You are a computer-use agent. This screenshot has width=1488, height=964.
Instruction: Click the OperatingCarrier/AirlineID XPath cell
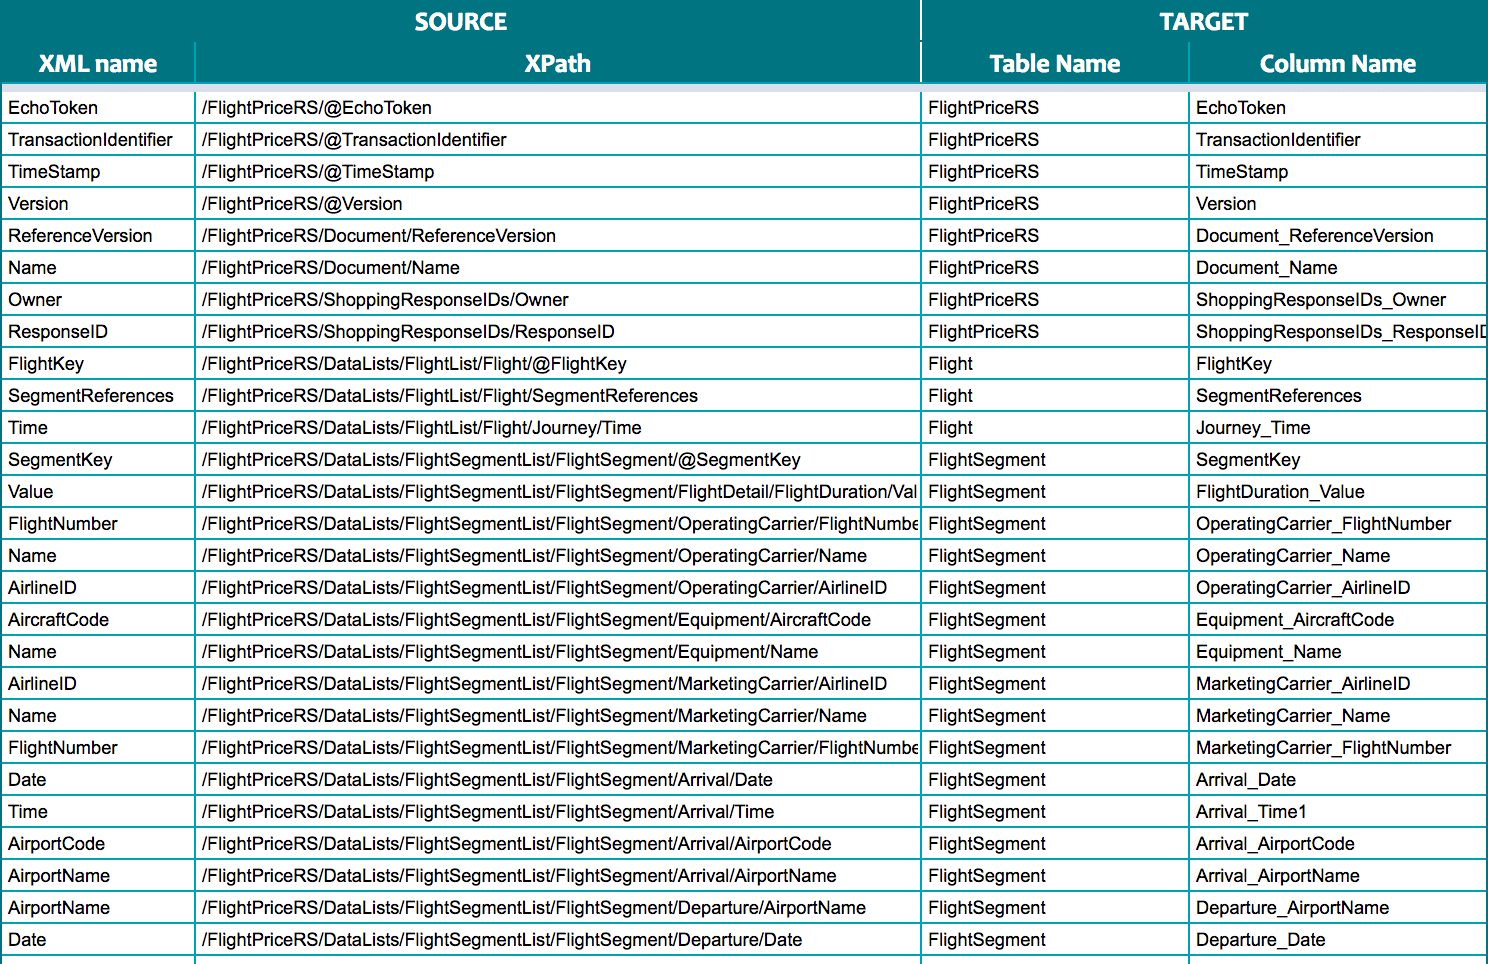click(558, 587)
